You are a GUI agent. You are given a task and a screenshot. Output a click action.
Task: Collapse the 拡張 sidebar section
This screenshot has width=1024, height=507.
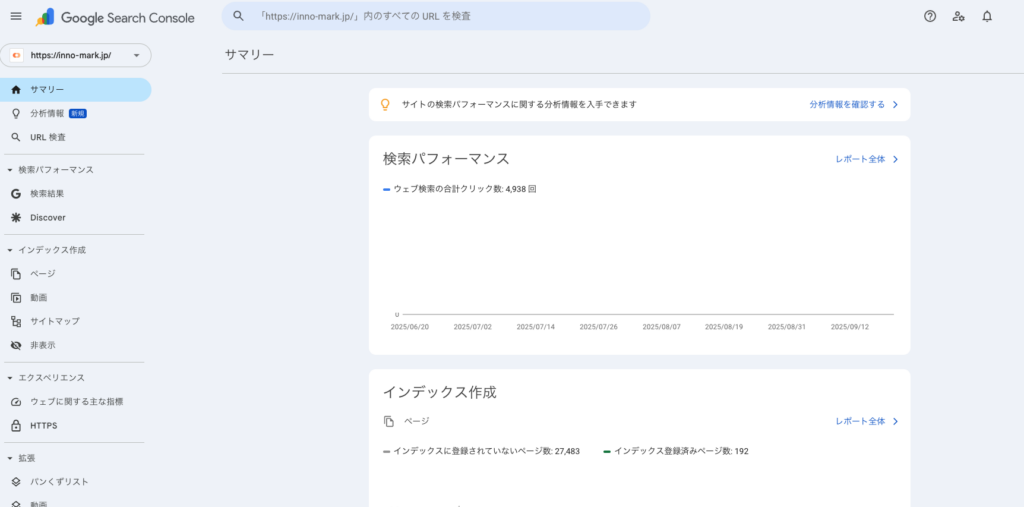tap(10, 458)
